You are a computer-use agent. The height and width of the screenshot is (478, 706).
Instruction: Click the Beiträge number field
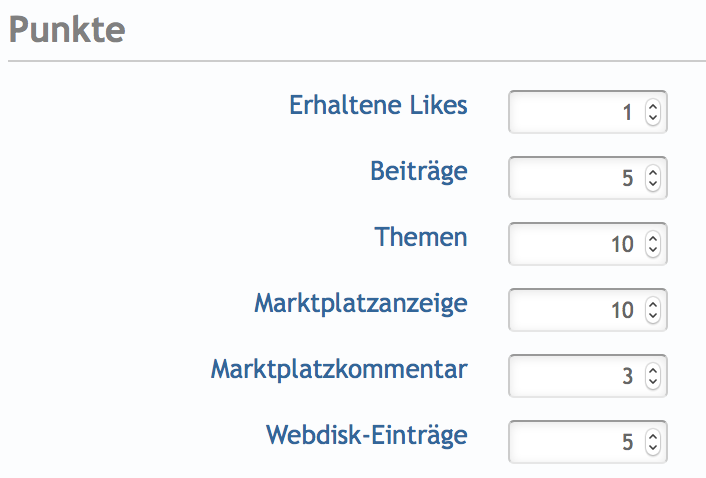coord(575,179)
